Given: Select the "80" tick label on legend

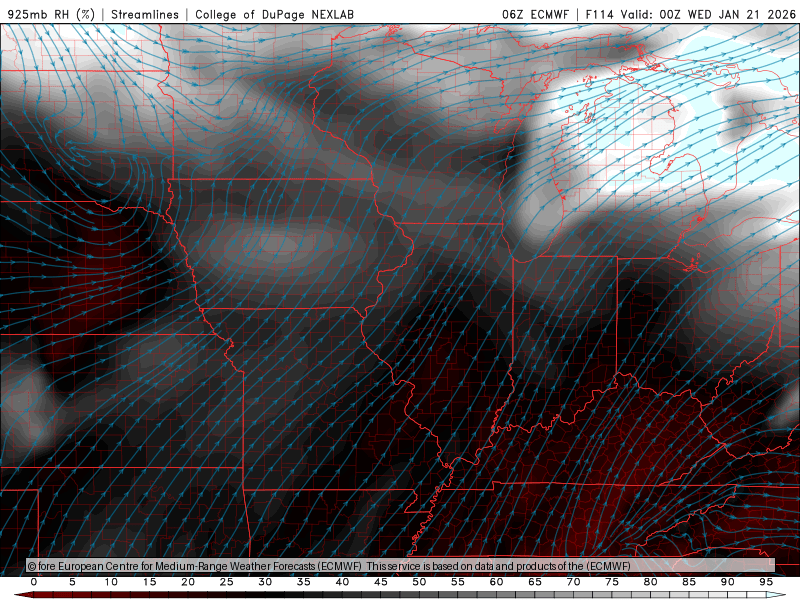Looking at the screenshot, I should 651,582.
